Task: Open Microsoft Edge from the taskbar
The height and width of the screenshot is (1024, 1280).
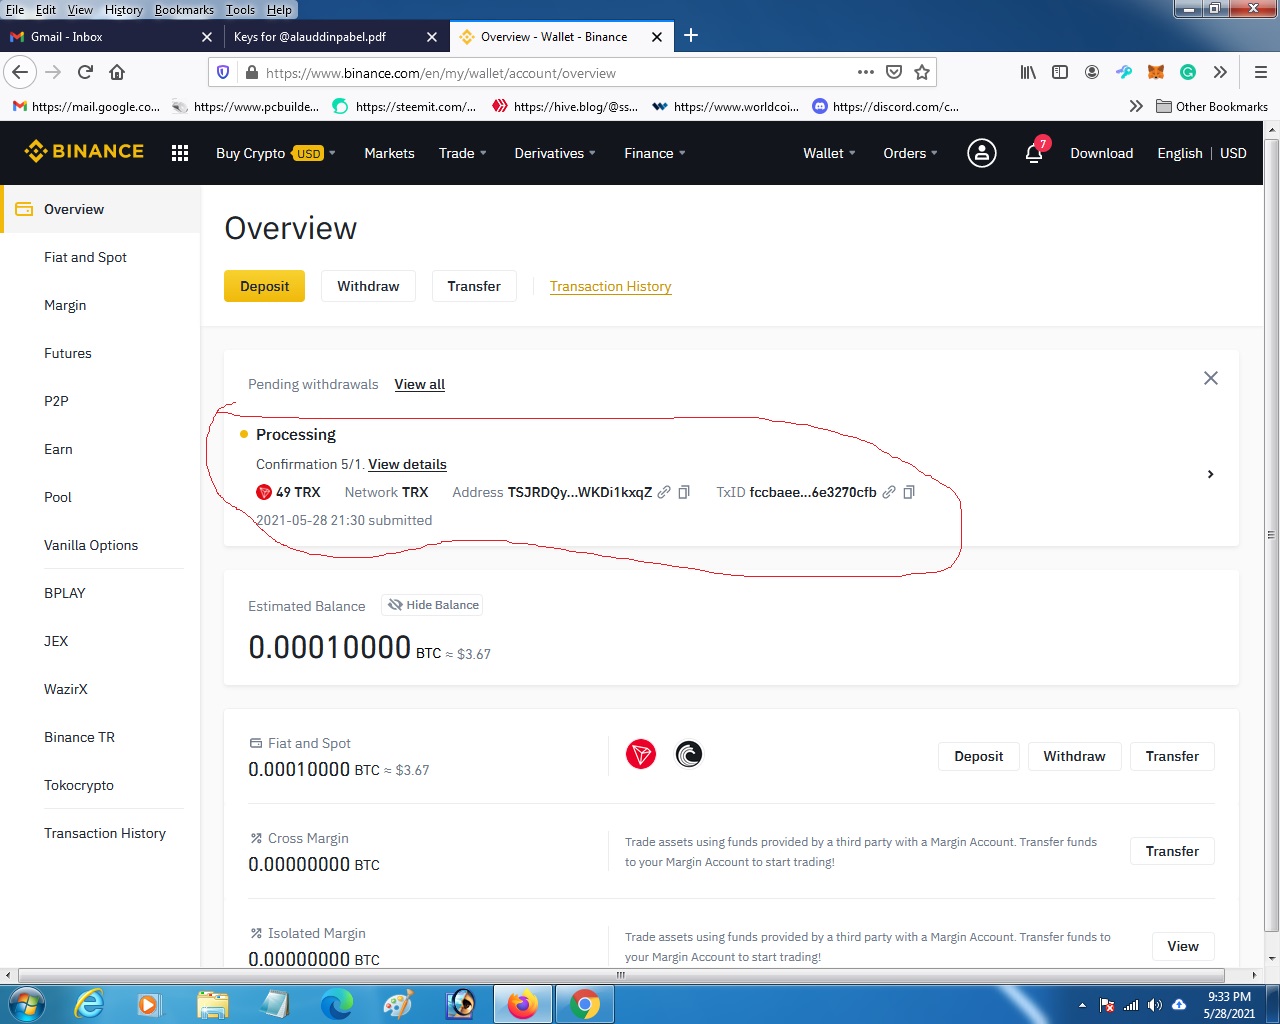Action: point(337,1004)
